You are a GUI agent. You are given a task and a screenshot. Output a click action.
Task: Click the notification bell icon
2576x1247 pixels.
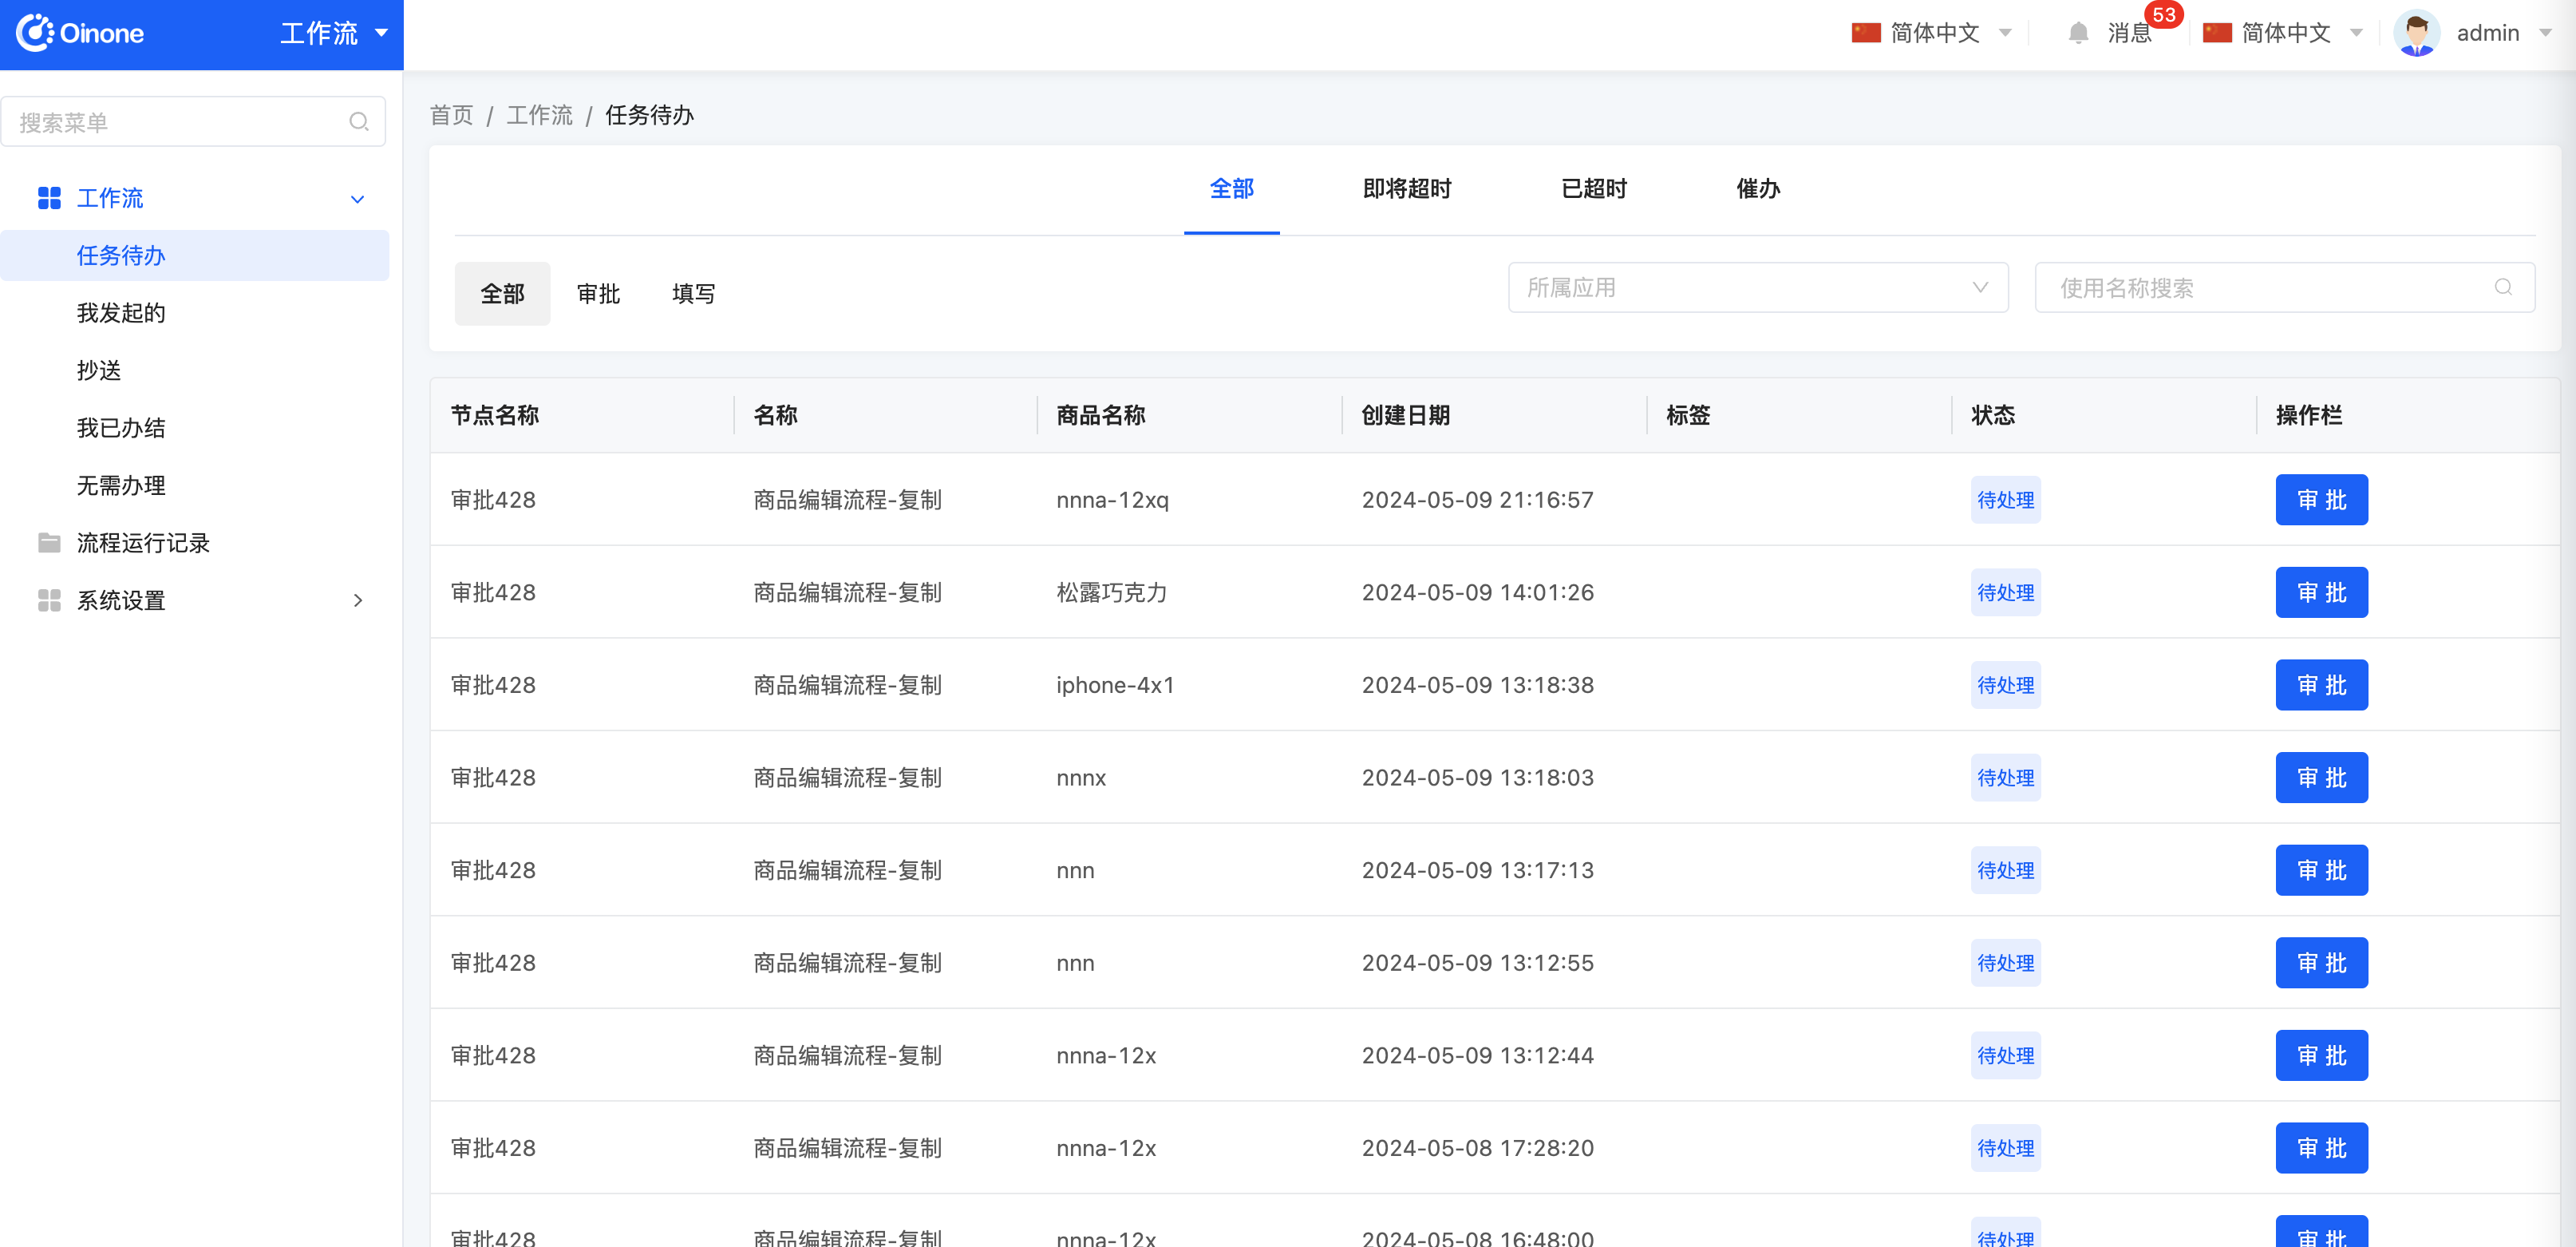pyautogui.click(x=2076, y=33)
